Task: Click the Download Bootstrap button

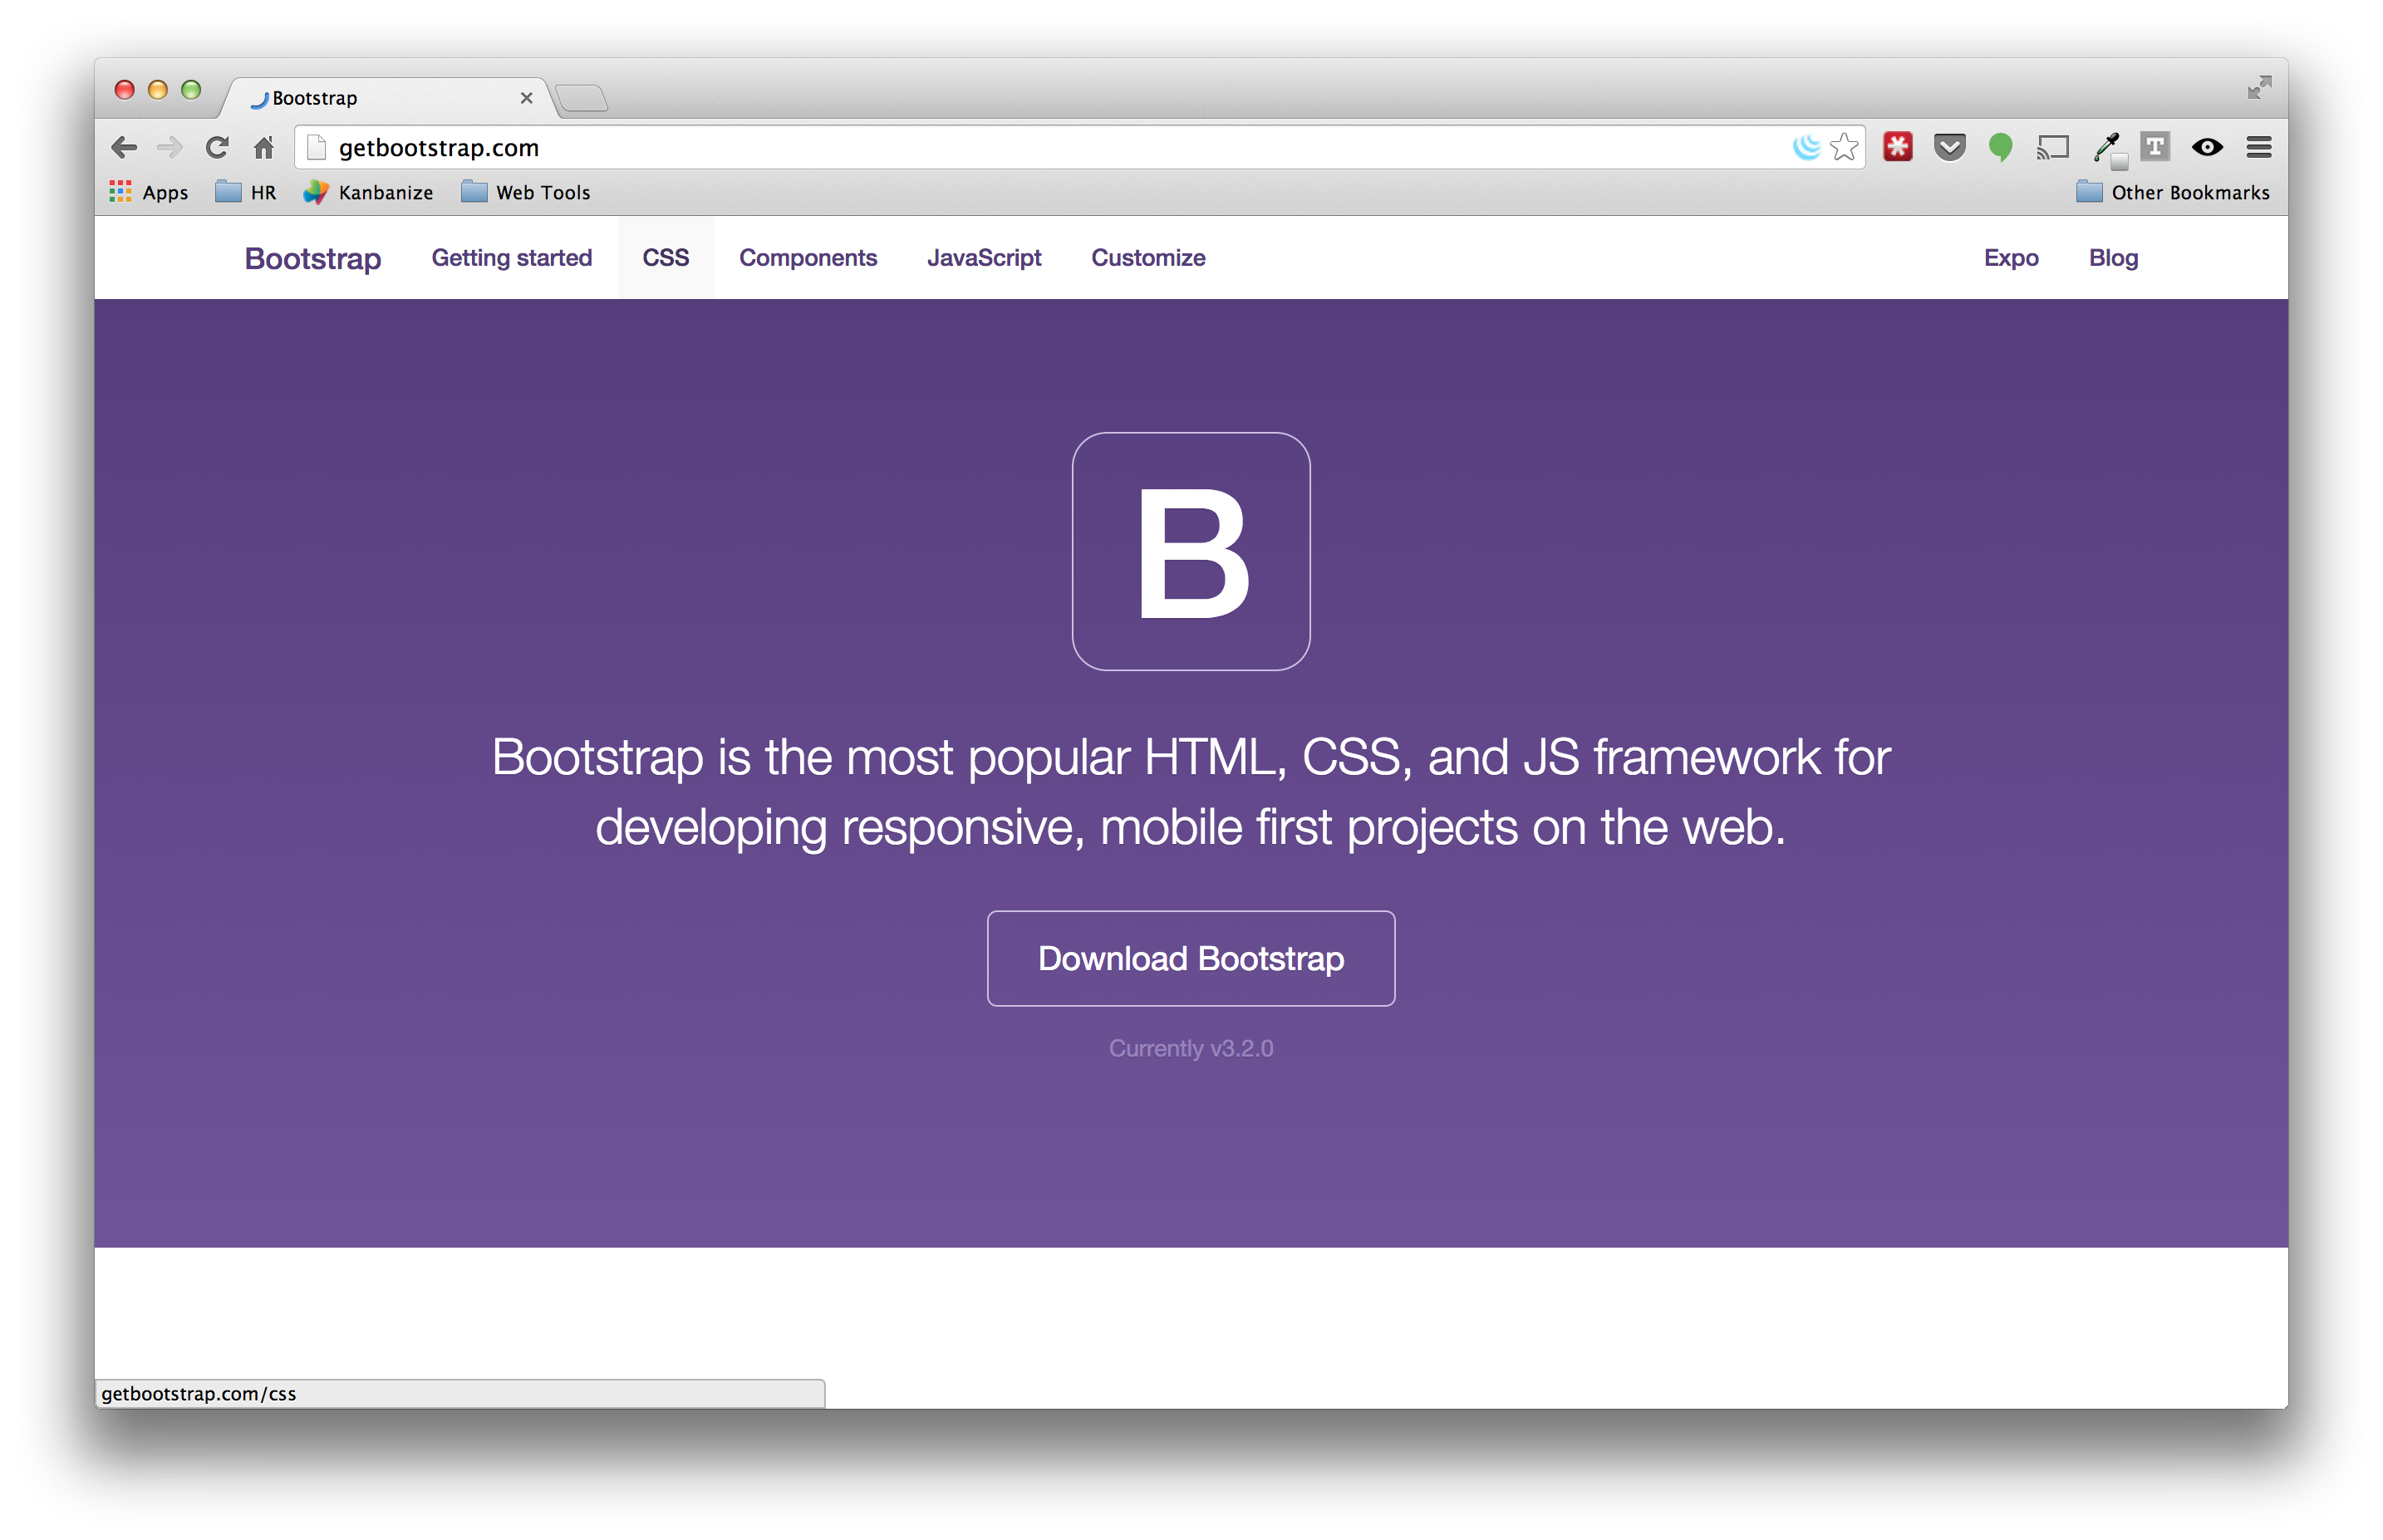Action: tap(1191, 958)
